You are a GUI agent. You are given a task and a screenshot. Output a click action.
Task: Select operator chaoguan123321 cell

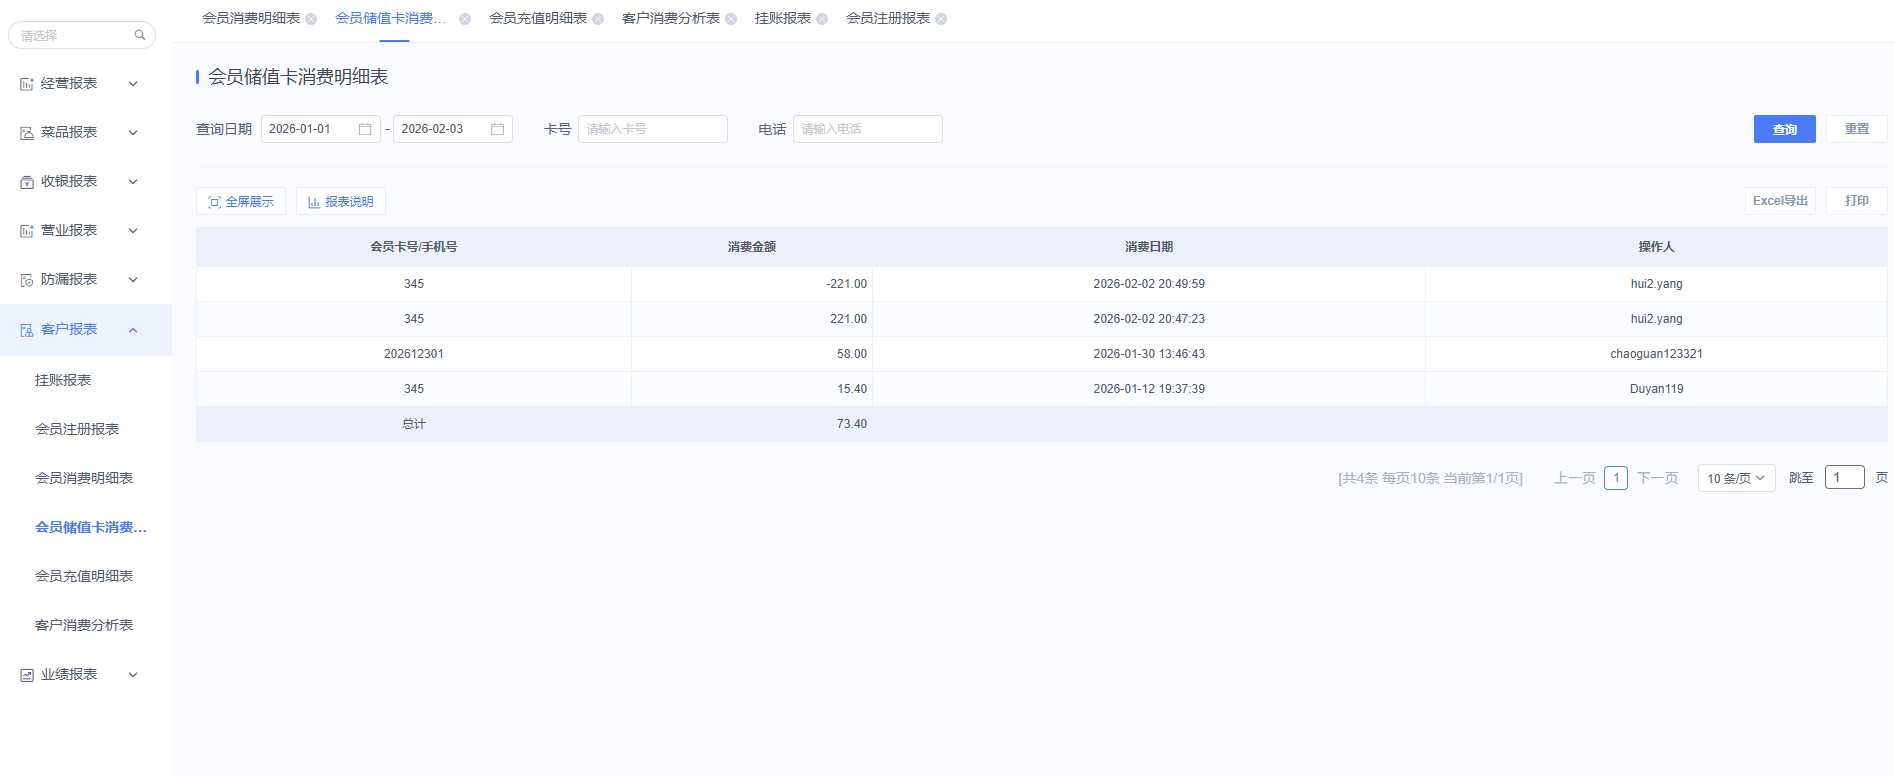(1657, 354)
